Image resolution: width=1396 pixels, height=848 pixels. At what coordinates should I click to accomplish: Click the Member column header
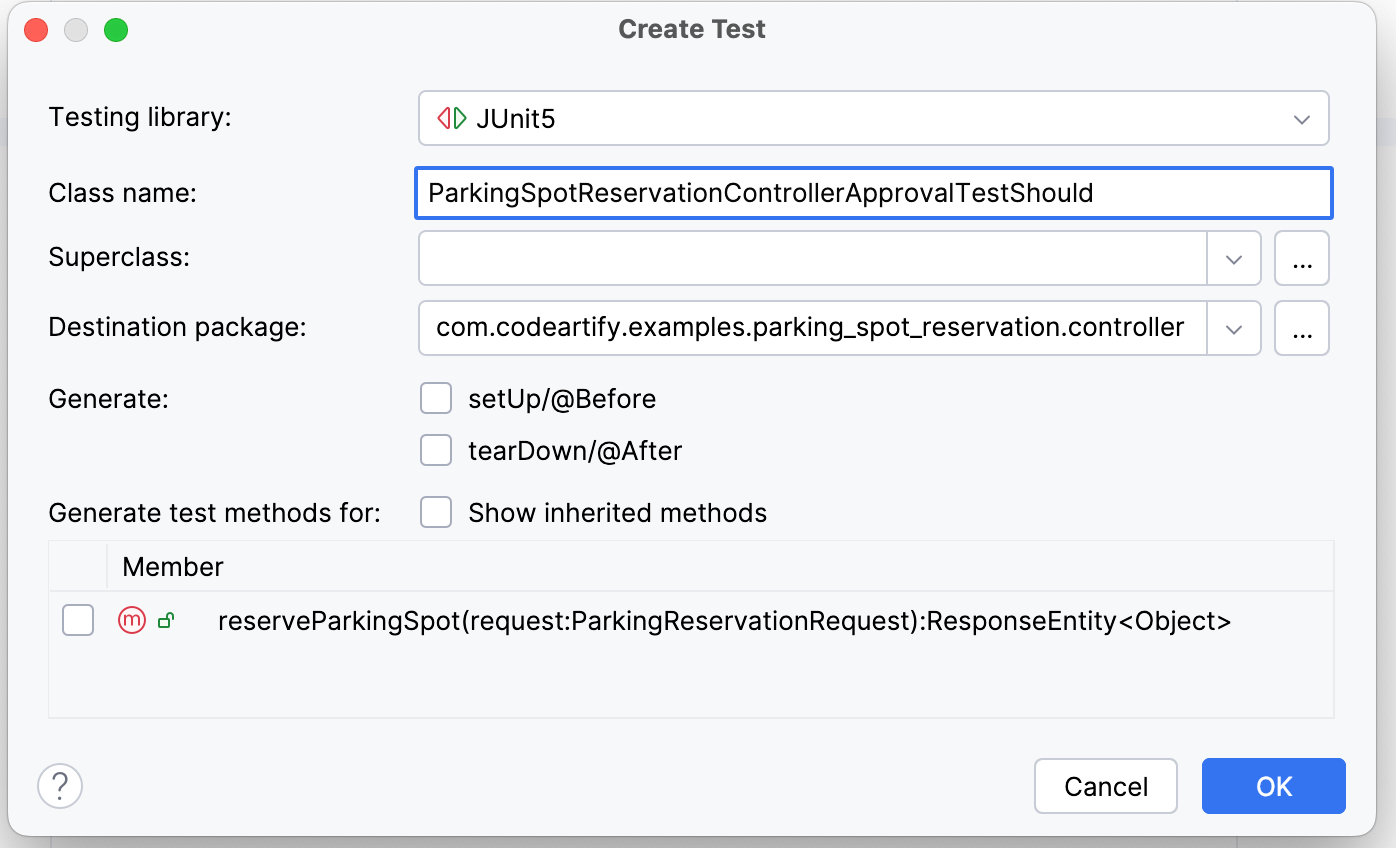173,567
